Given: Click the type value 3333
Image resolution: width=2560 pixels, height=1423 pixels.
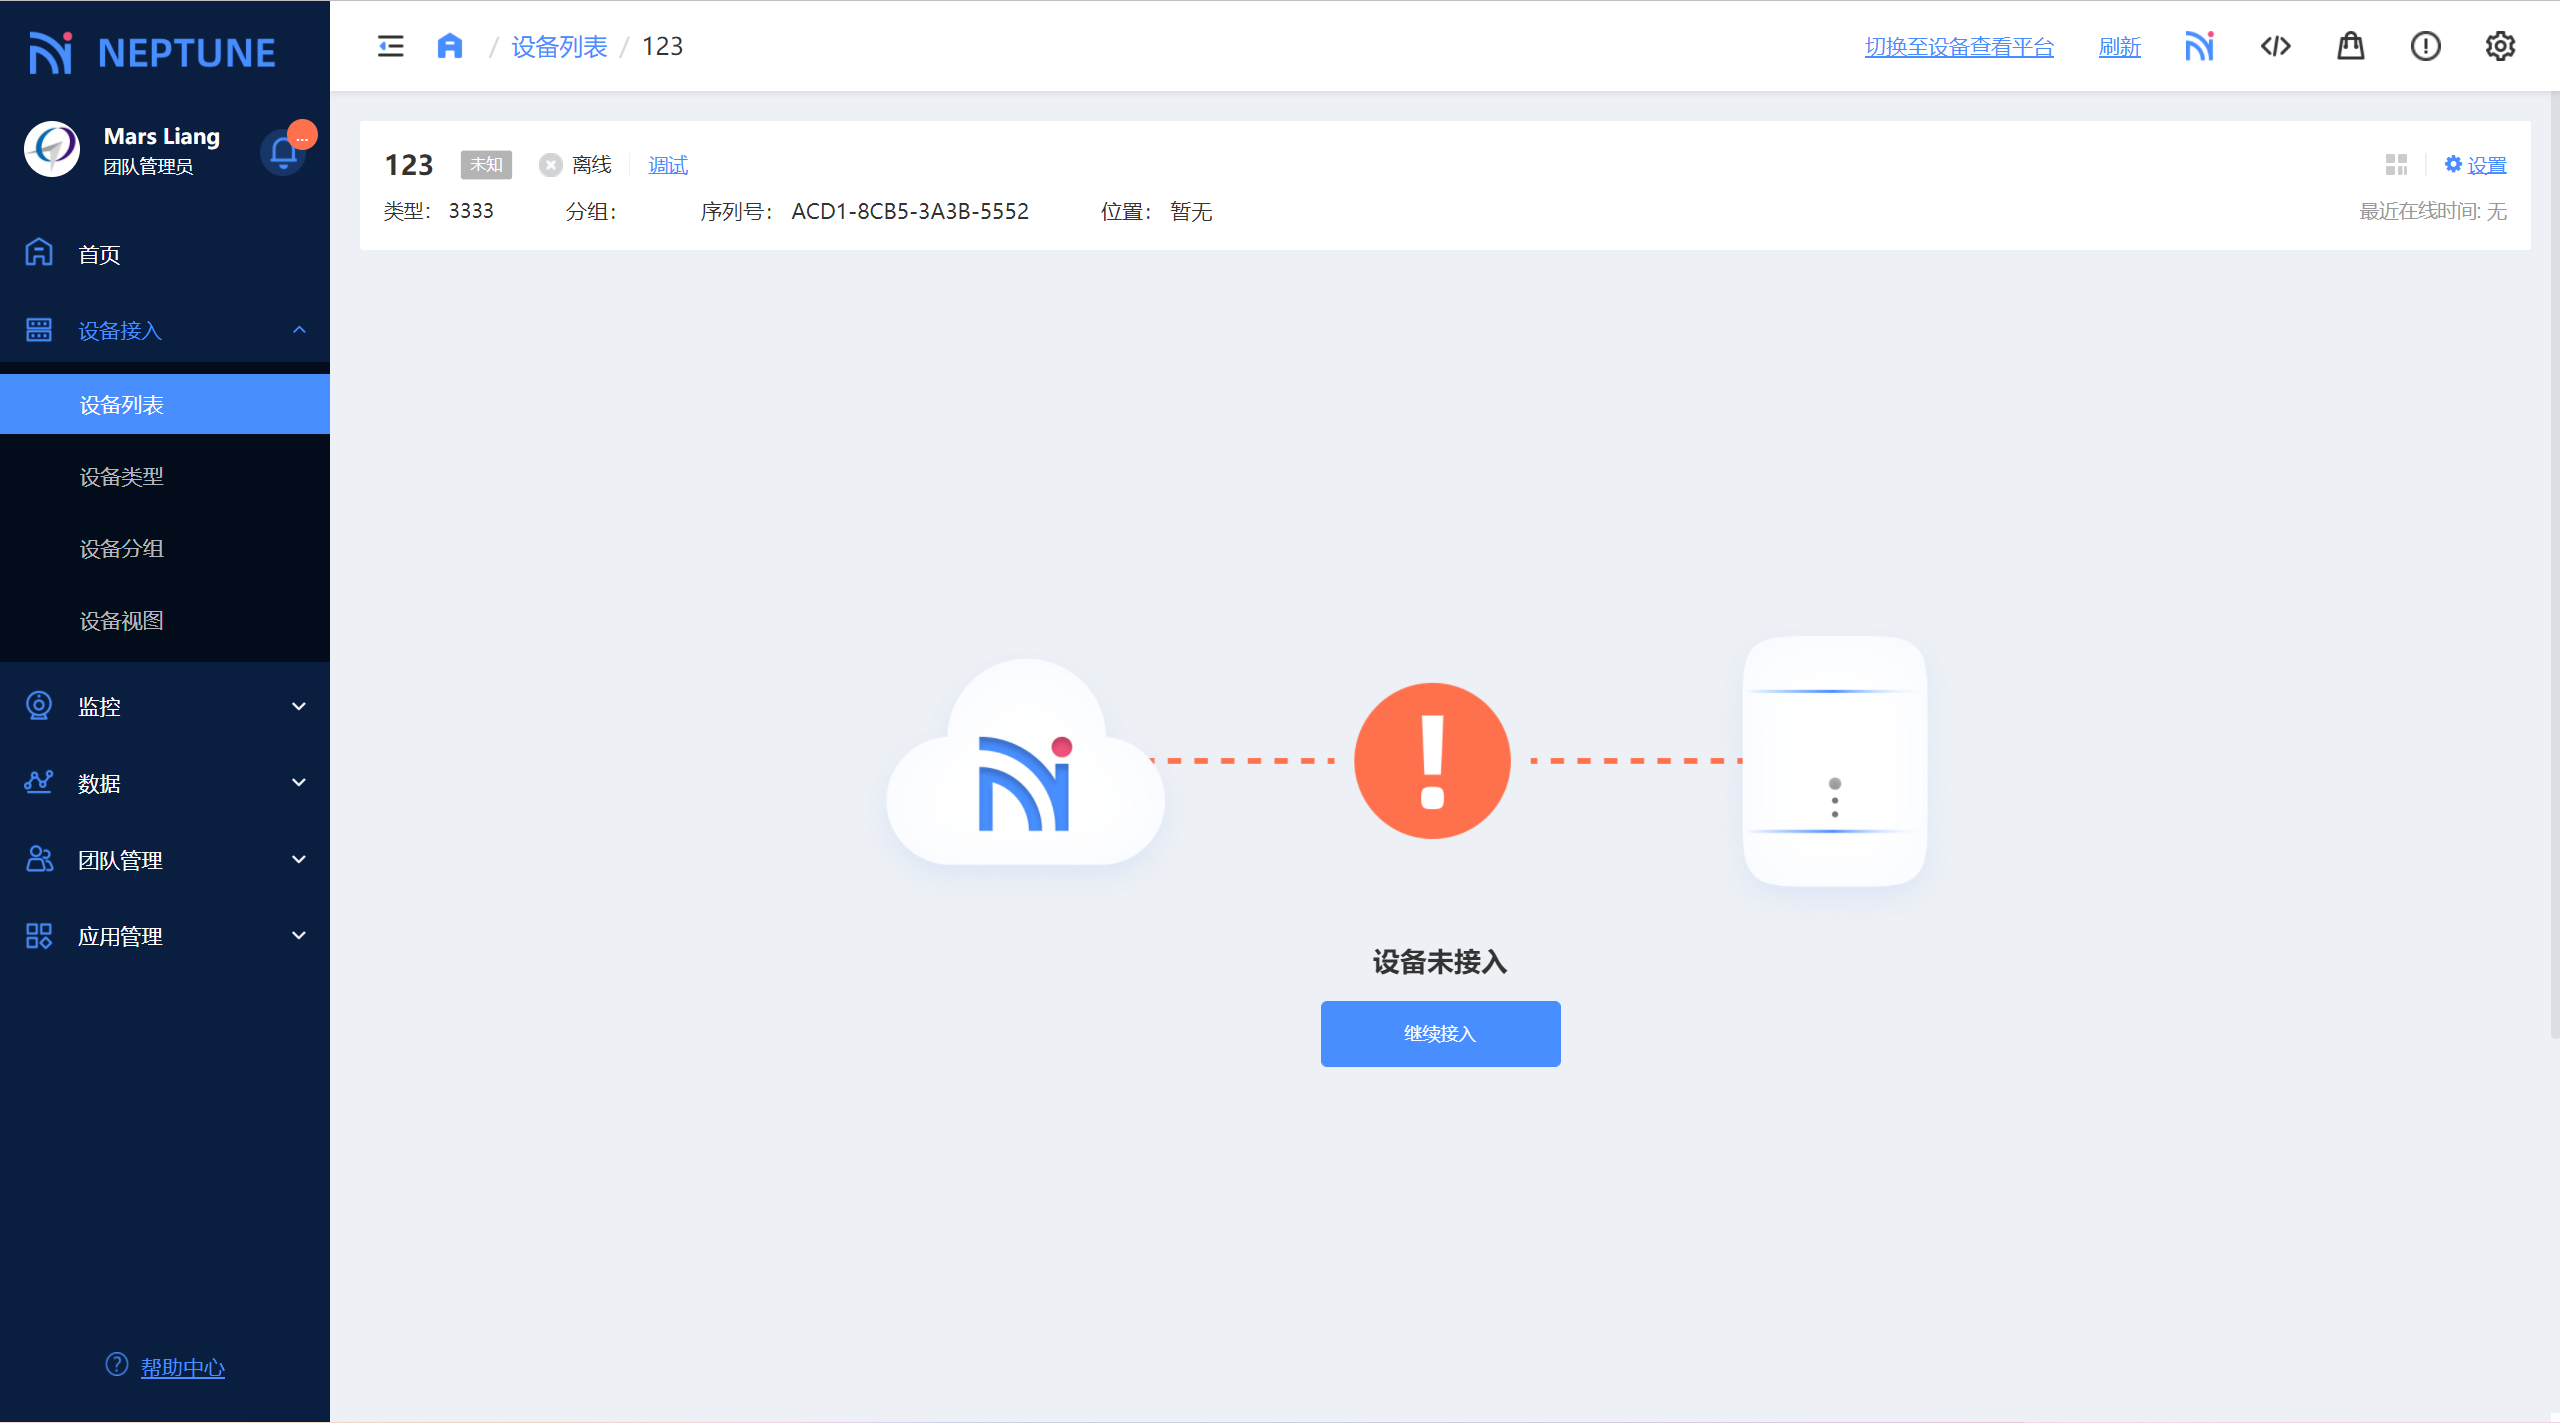Looking at the screenshot, I should (471, 211).
